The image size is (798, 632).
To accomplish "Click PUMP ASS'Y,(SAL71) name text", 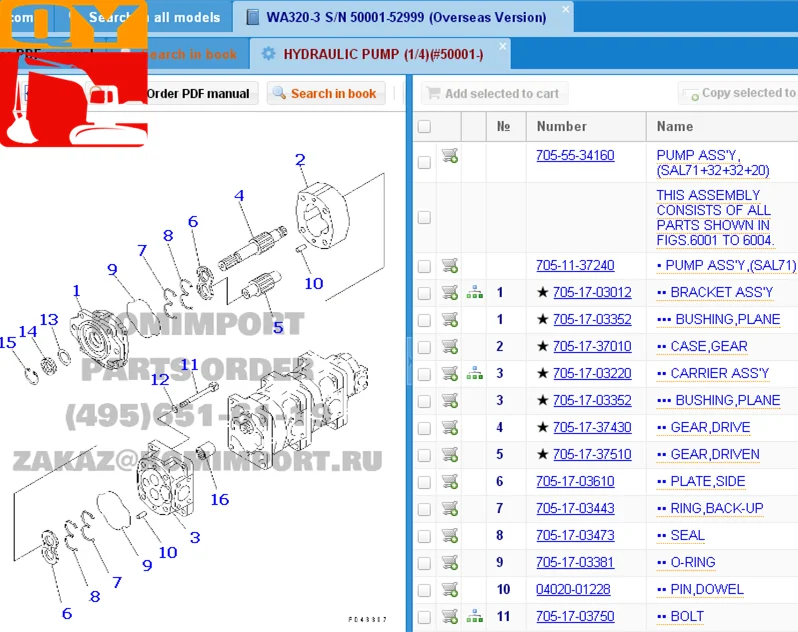I will 731,265.
